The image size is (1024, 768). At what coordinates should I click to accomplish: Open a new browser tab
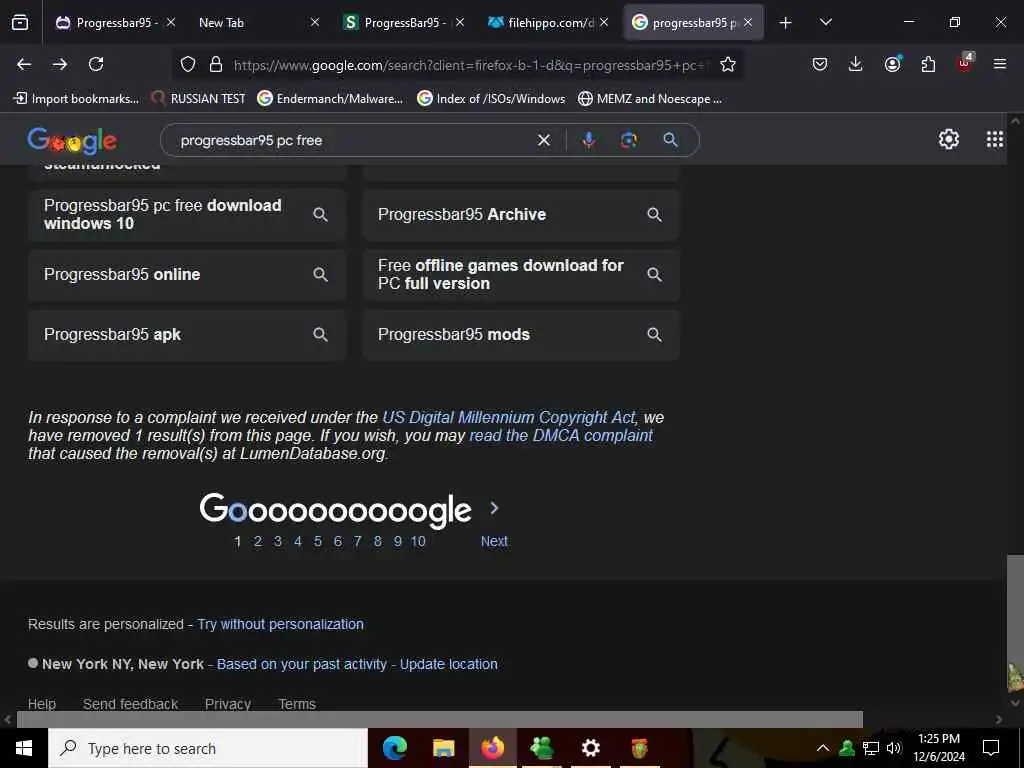[x=786, y=23]
